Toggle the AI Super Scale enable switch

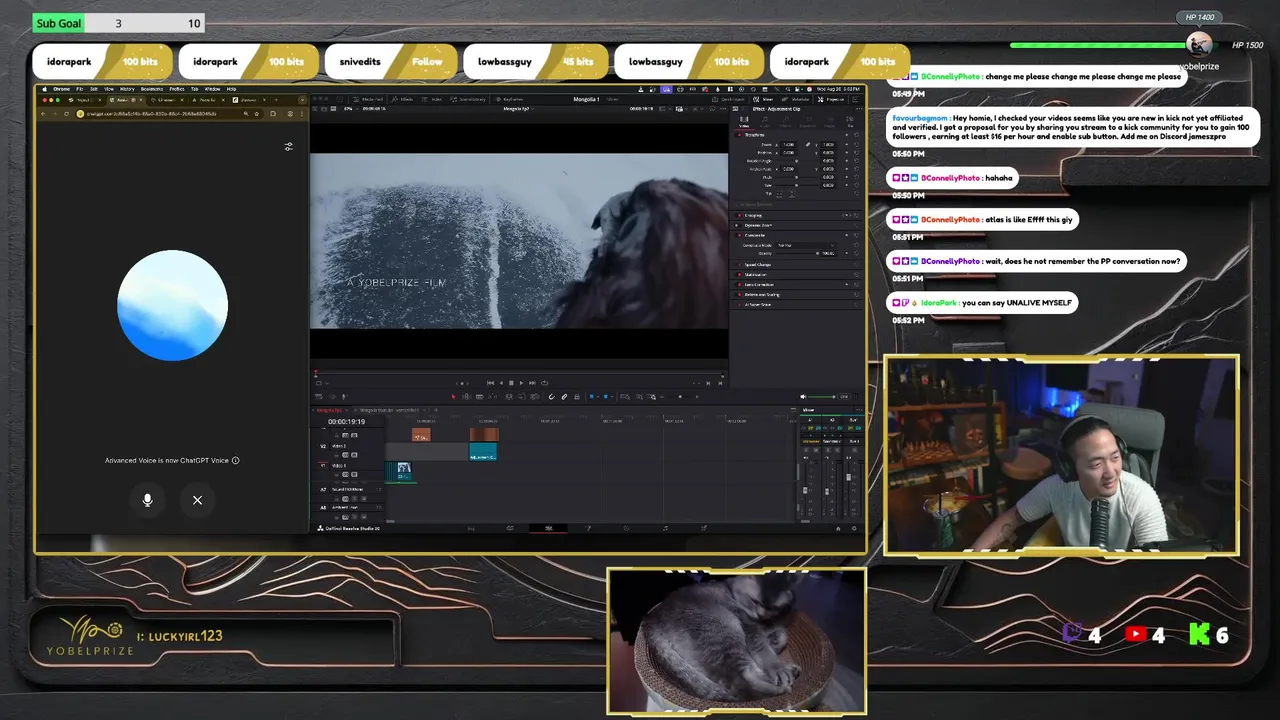pyautogui.click(x=739, y=305)
